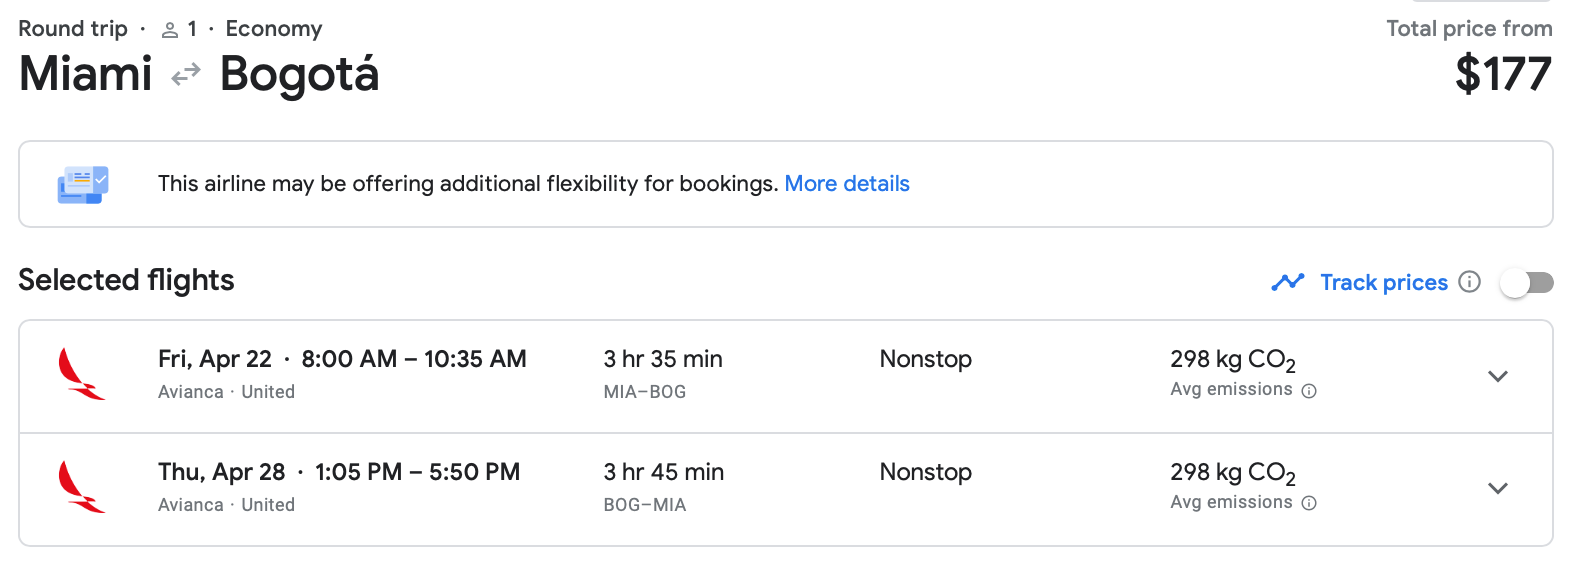Viewport: 1594px width, 564px height.
Task: Click the Selected flights heading
Action: tap(126, 280)
